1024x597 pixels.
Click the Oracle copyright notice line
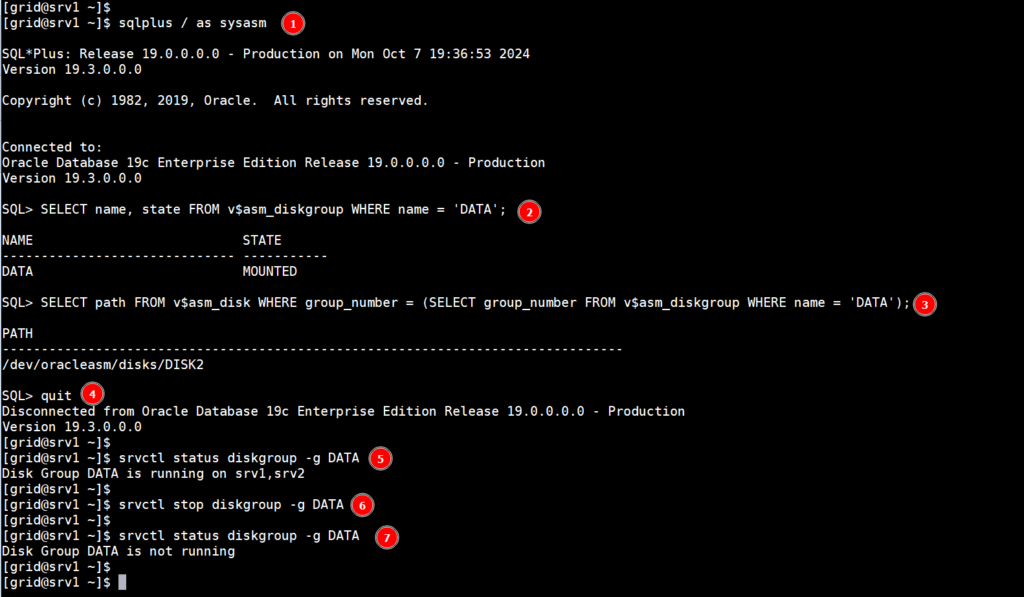tap(215, 100)
